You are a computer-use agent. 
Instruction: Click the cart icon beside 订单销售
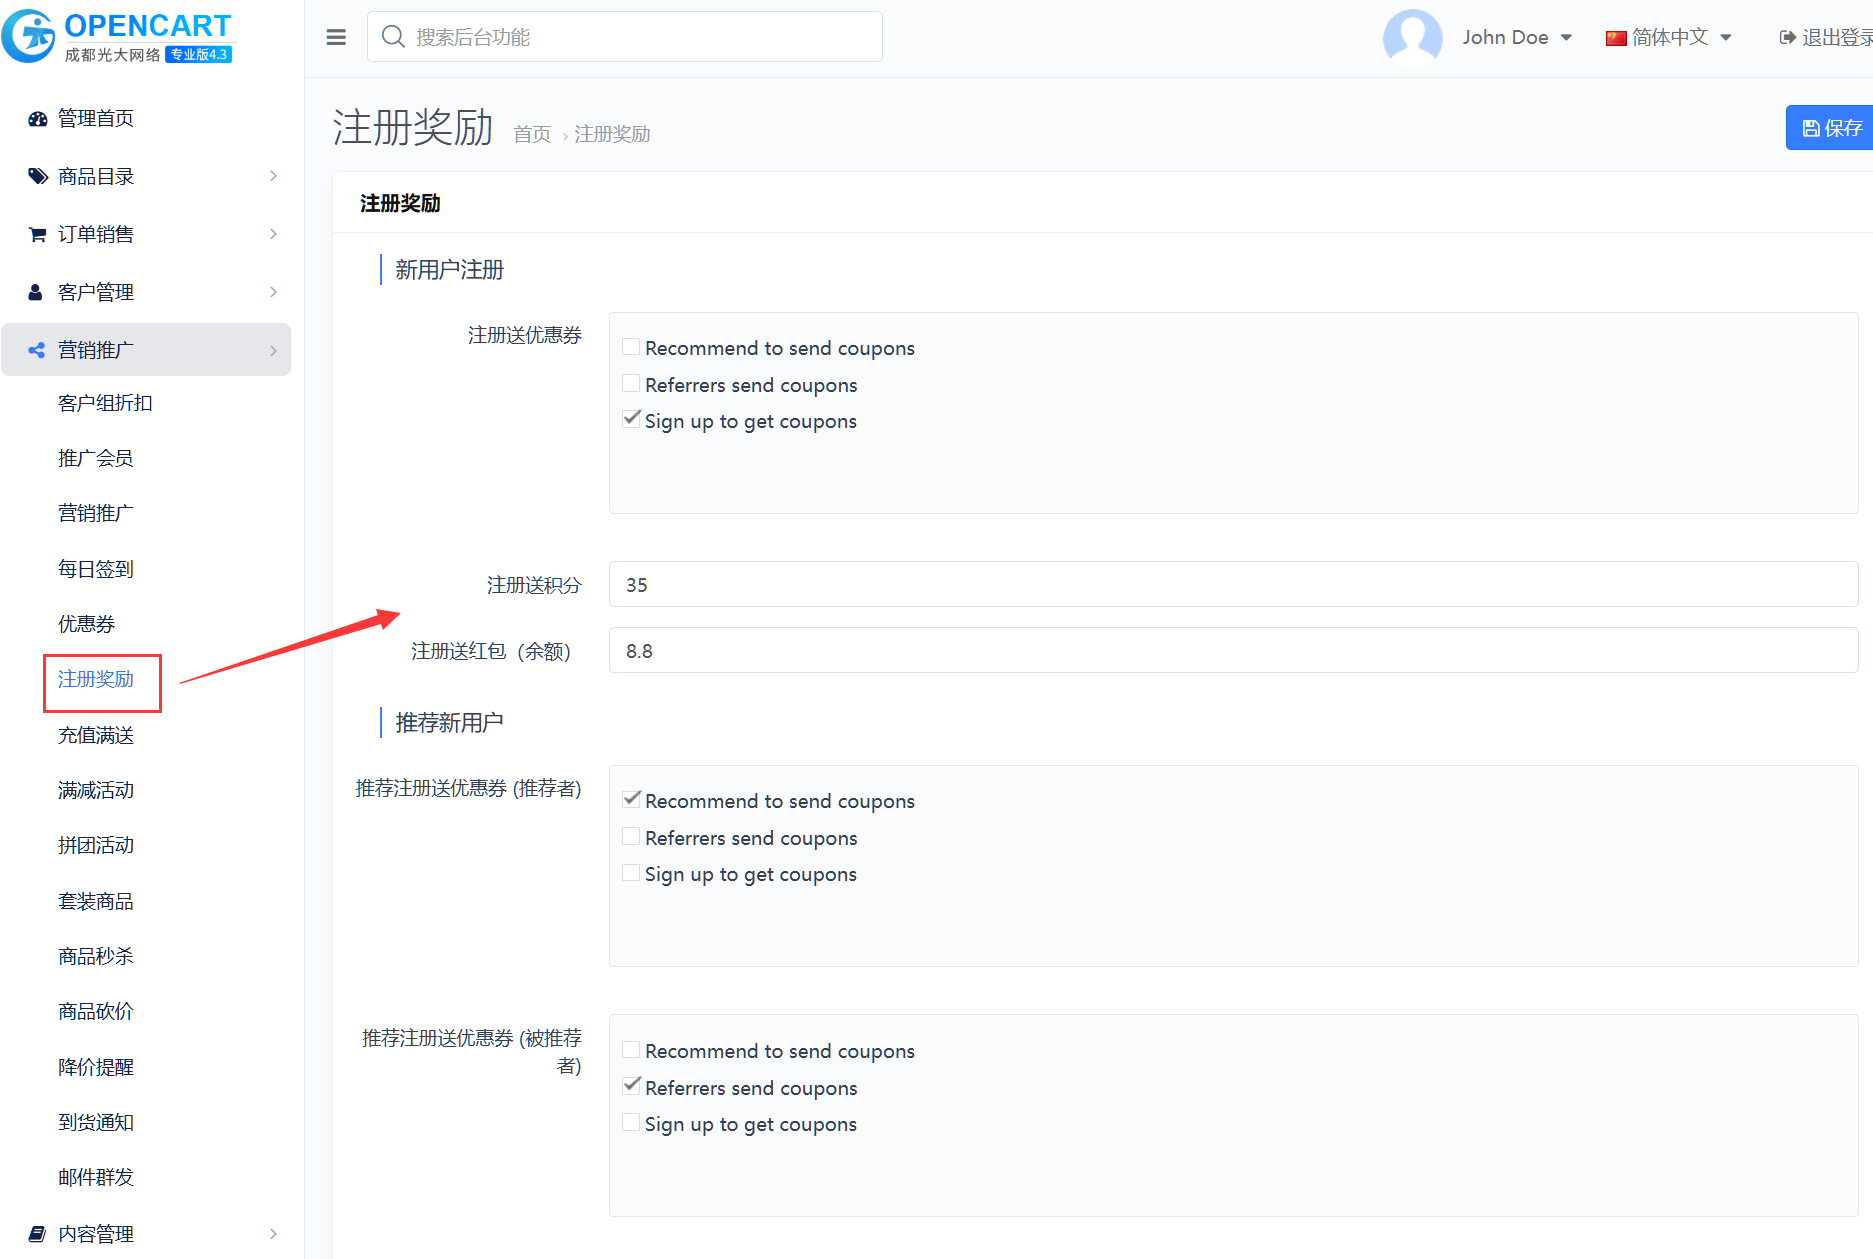pos(38,235)
